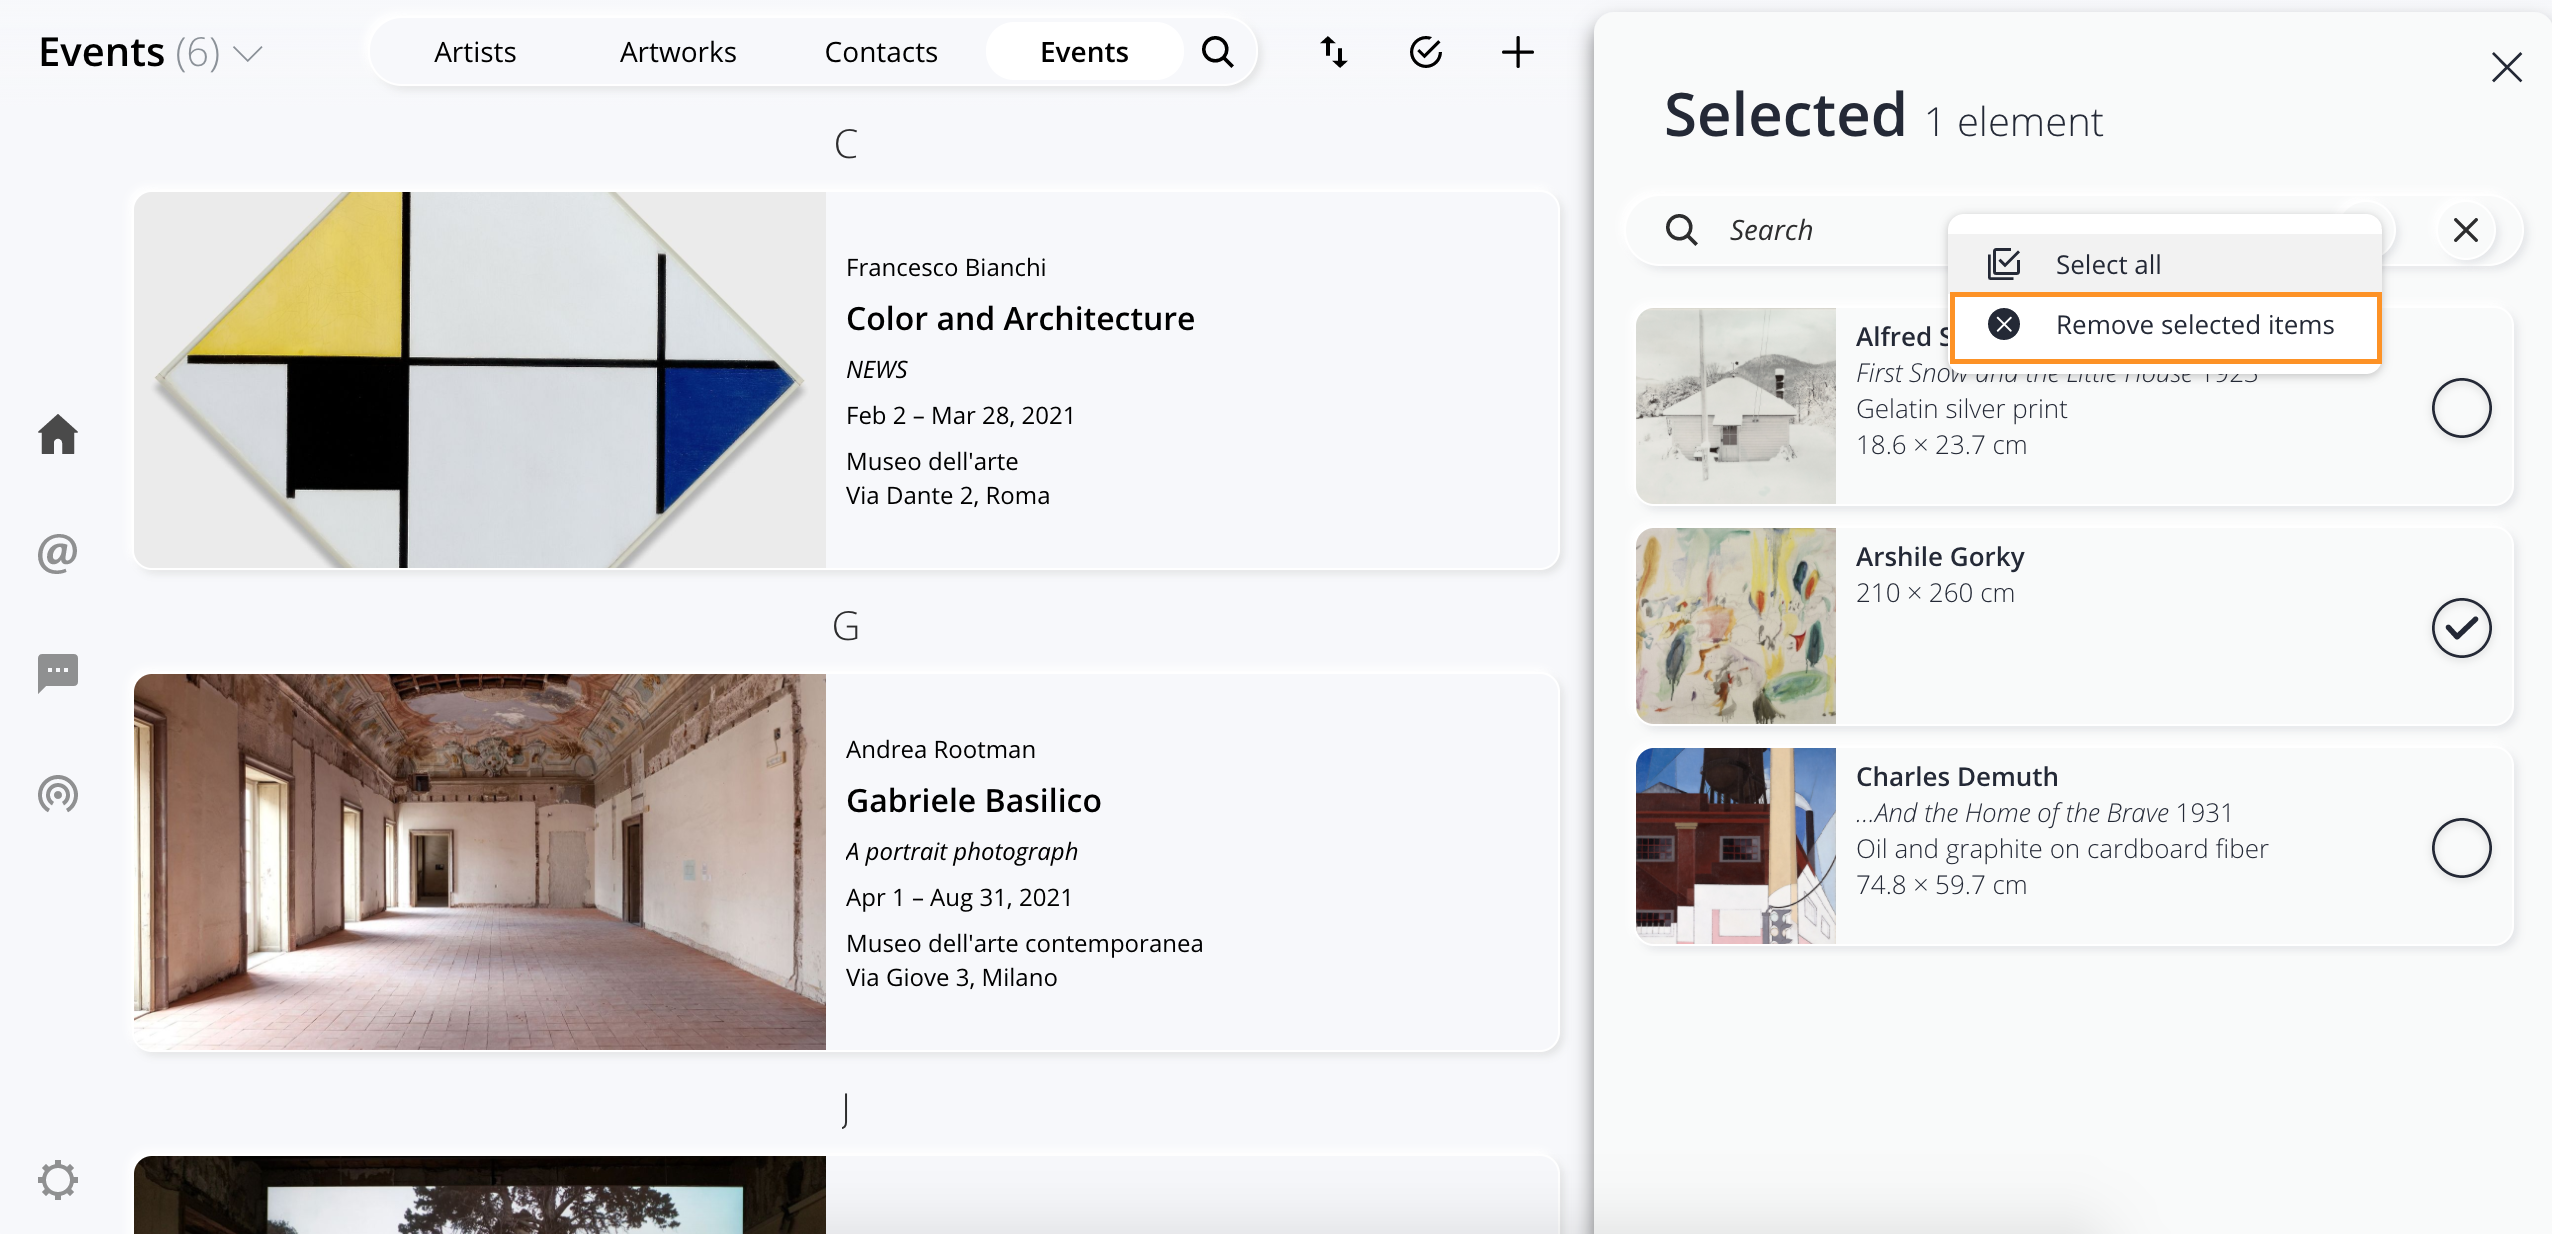Click the section letter C header
Screen dimensions: 2552x1234
pyautogui.click(x=846, y=144)
